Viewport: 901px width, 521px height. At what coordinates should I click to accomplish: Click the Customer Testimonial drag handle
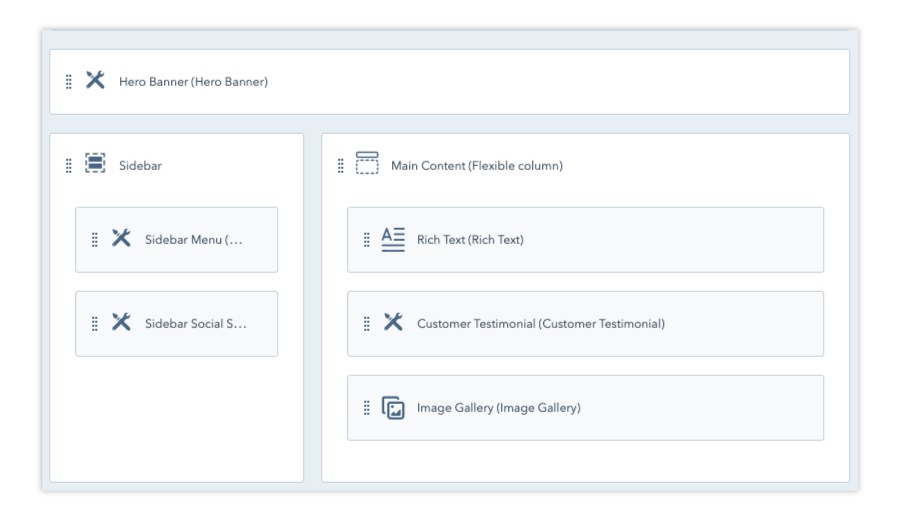point(366,324)
